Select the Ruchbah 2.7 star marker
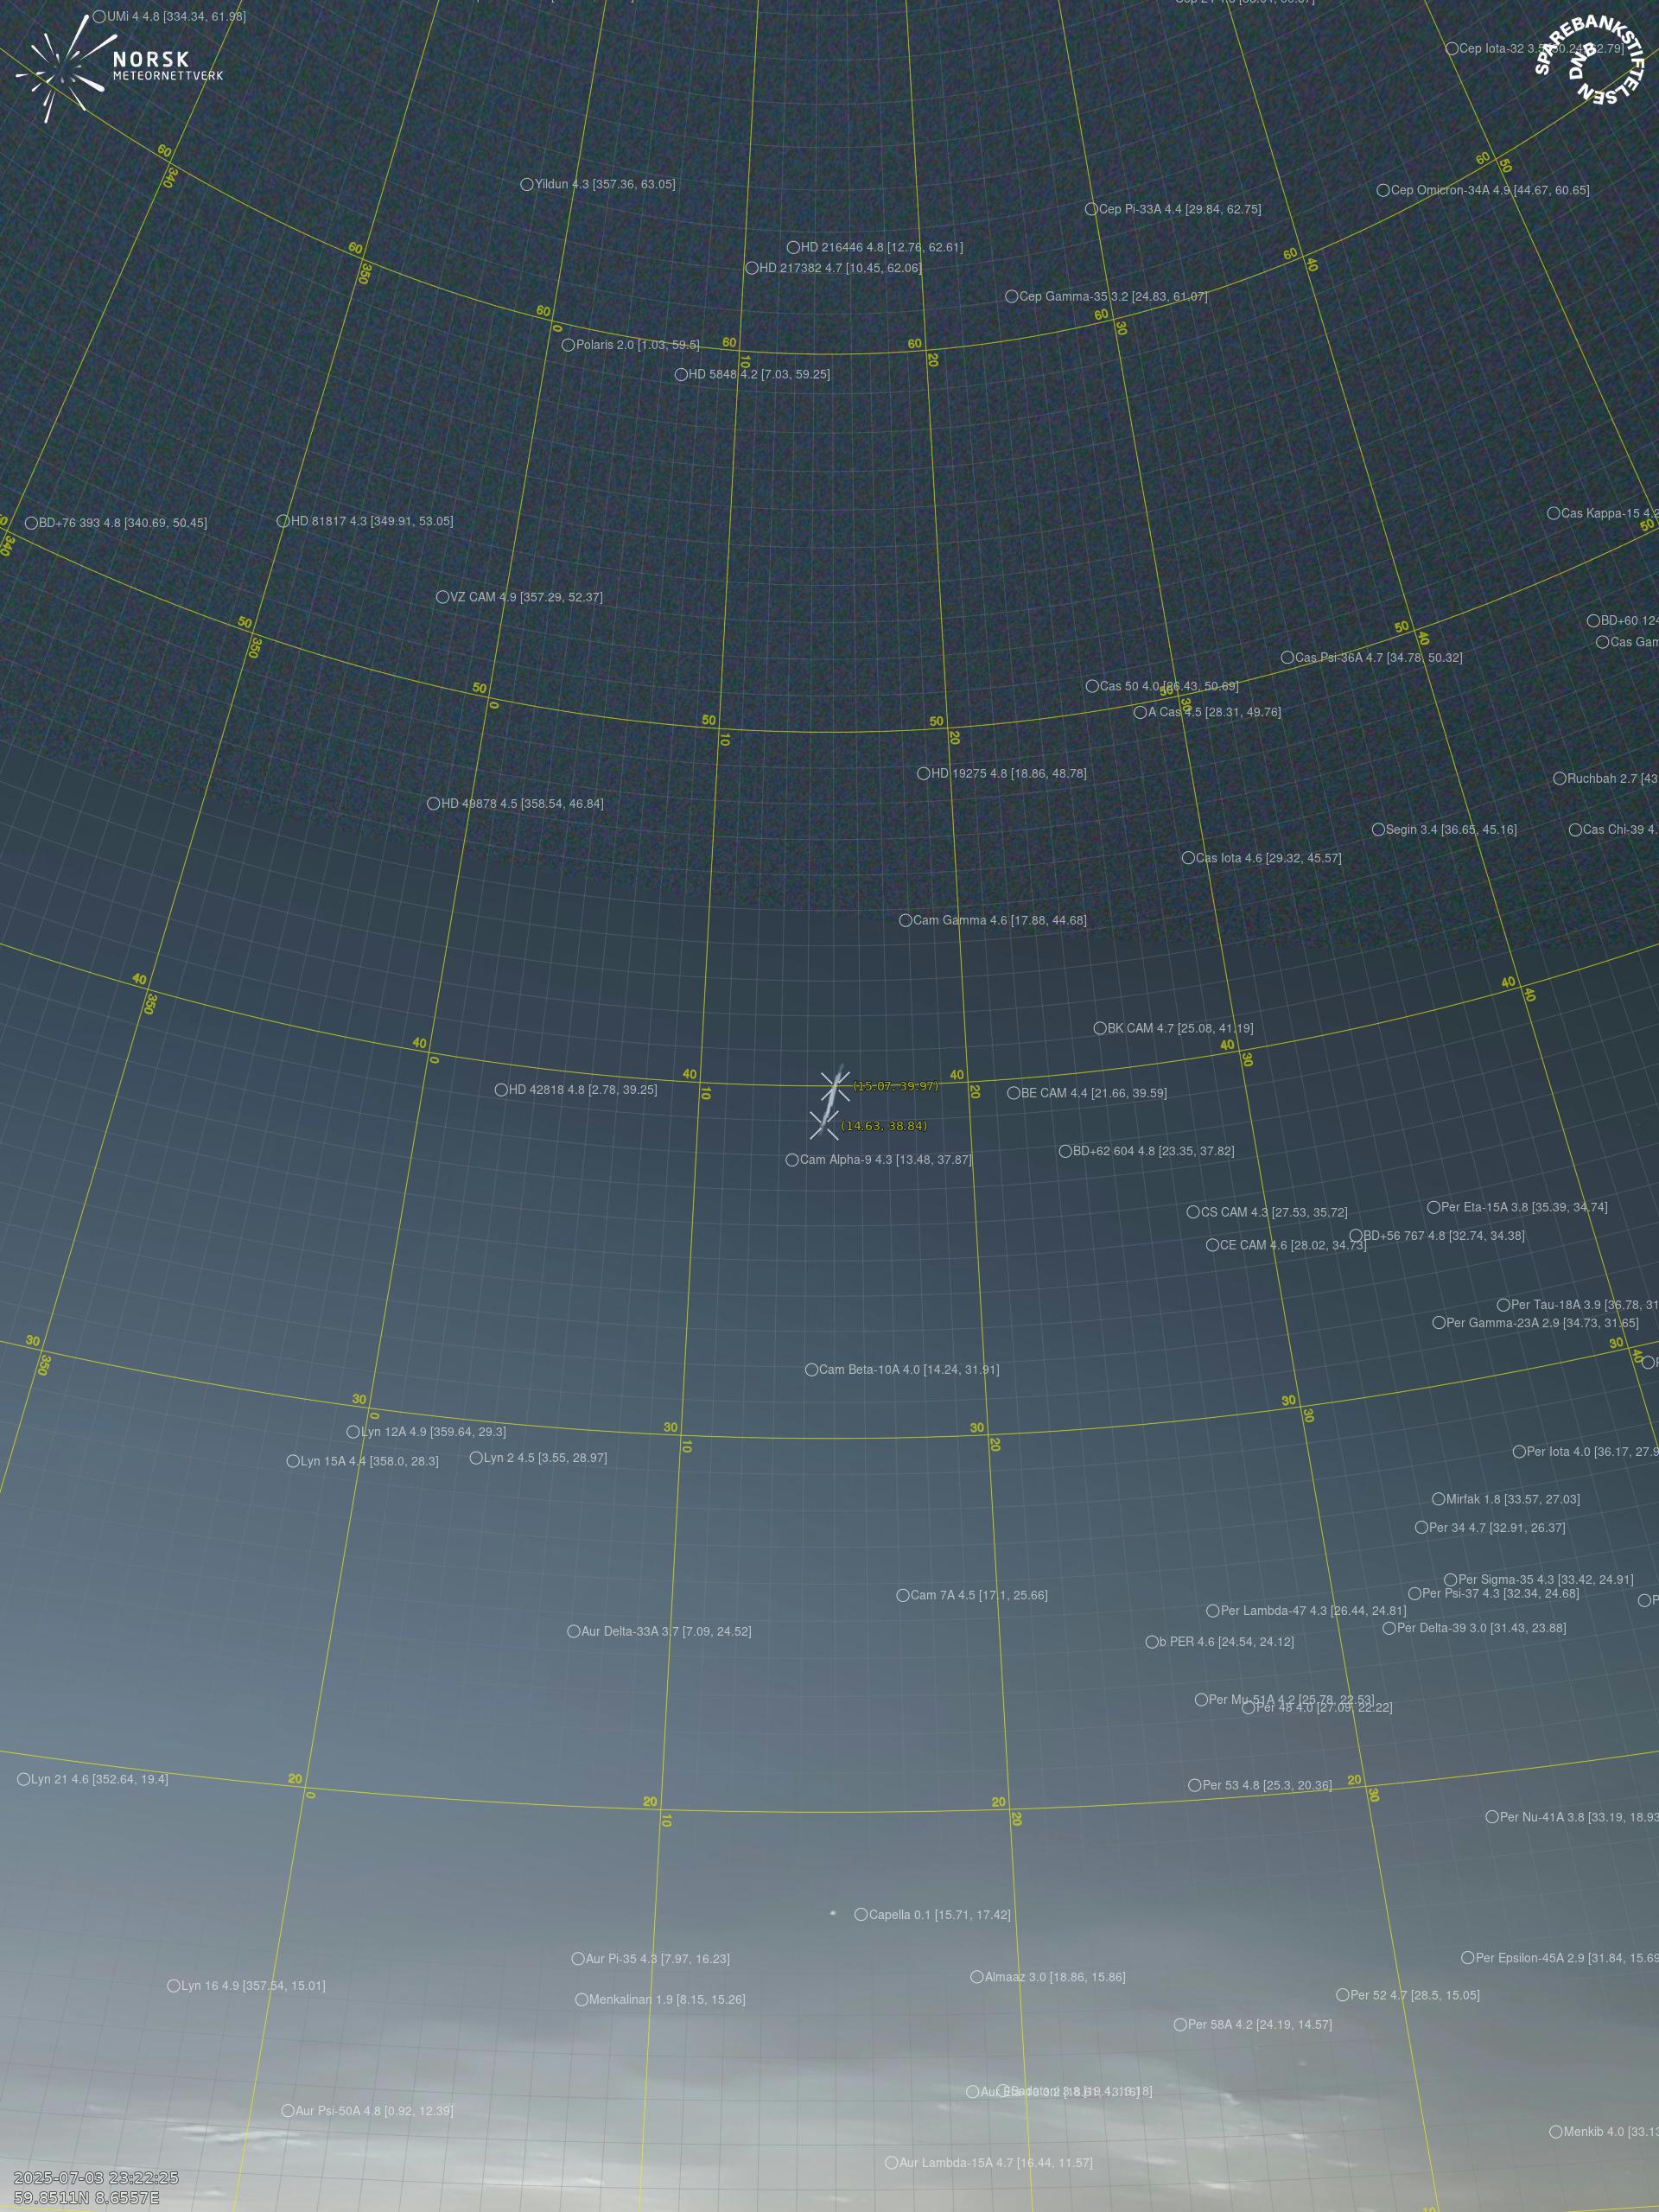Screen dimensions: 1659x2212 (1559, 778)
